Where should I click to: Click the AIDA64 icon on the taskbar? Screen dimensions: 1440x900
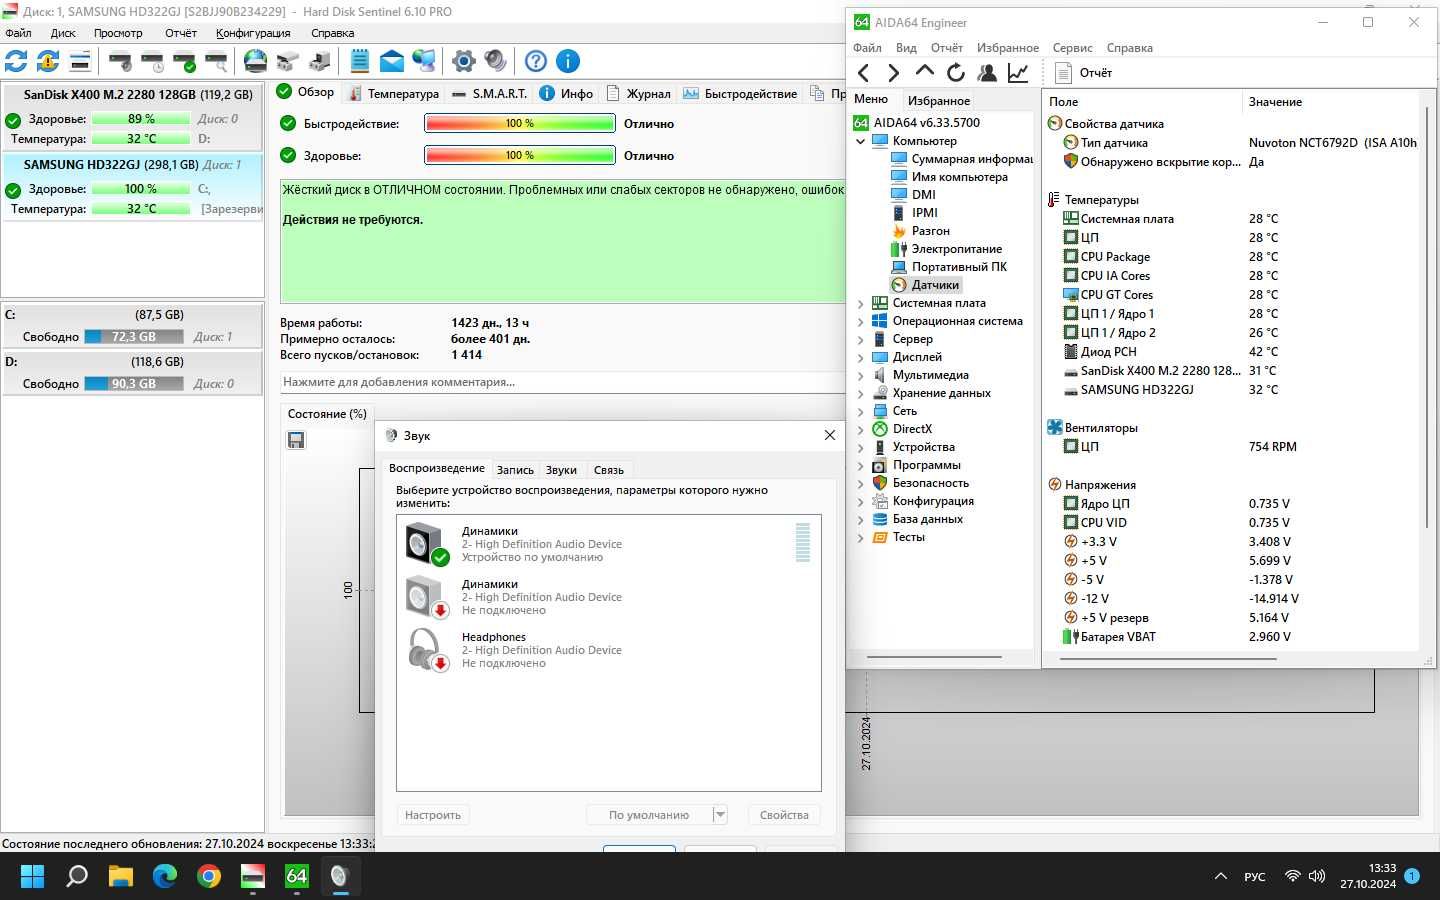[x=297, y=877]
